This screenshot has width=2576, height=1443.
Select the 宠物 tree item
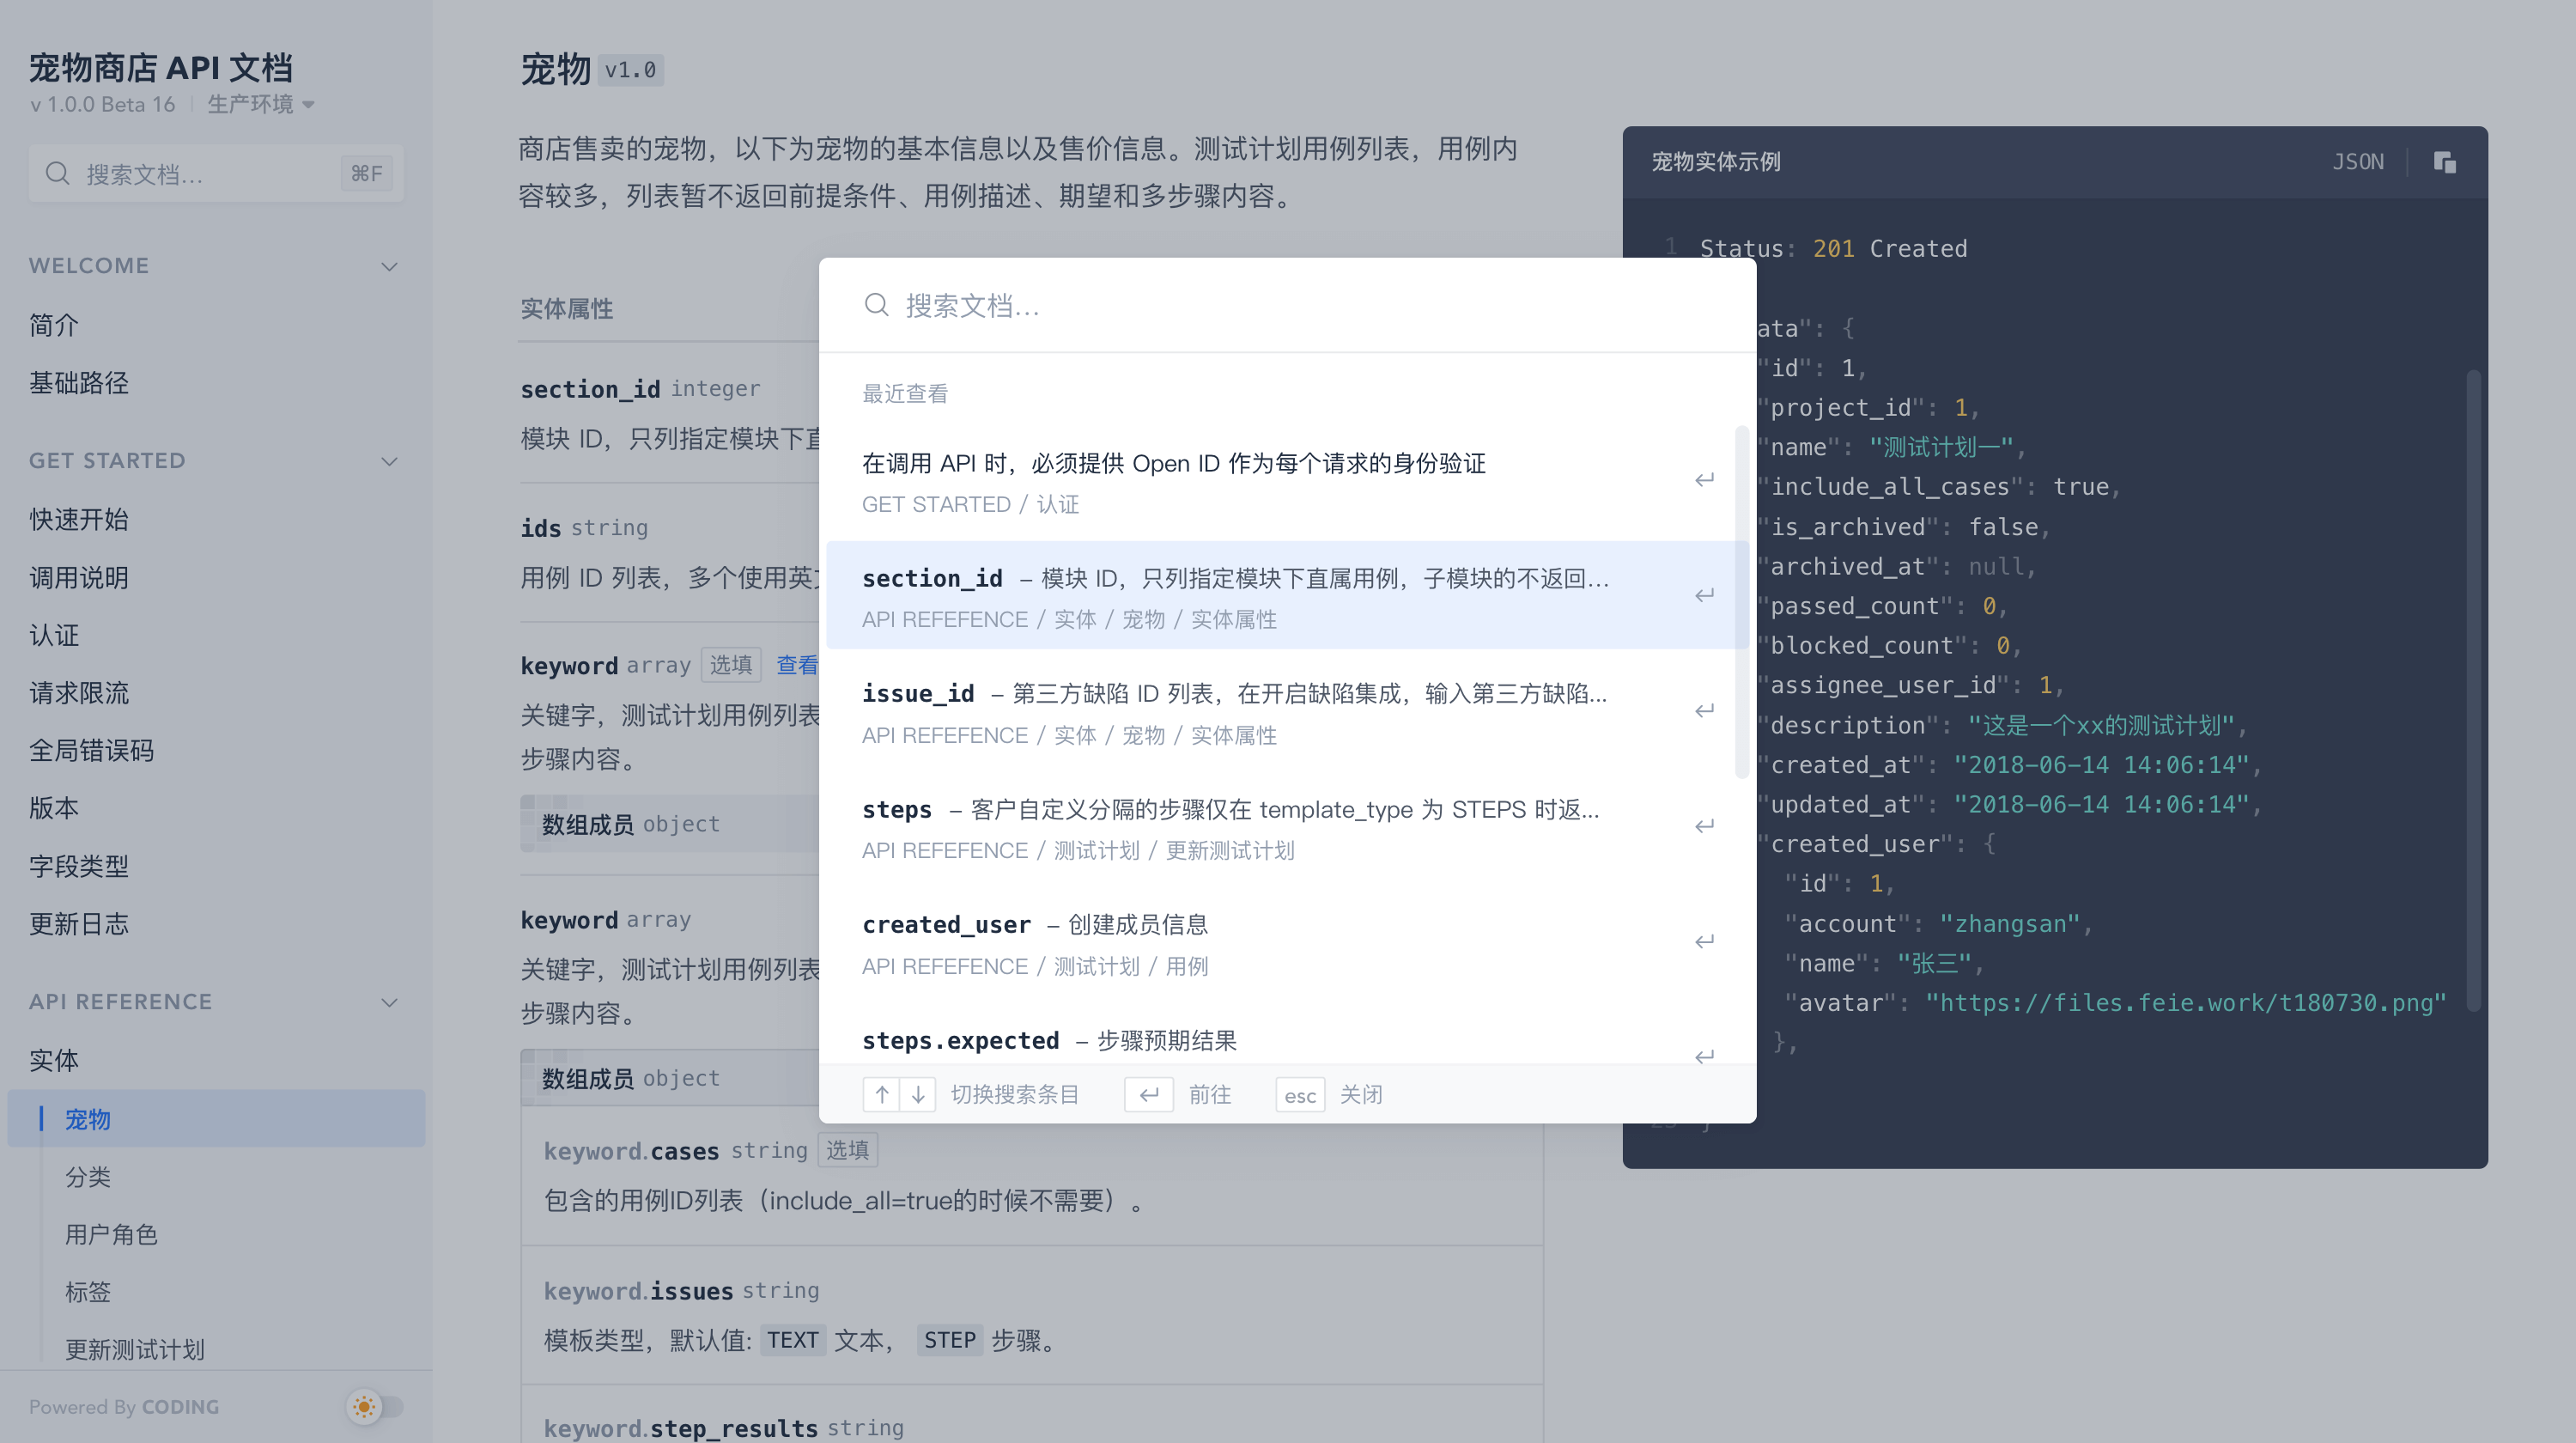click(x=216, y=1119)
